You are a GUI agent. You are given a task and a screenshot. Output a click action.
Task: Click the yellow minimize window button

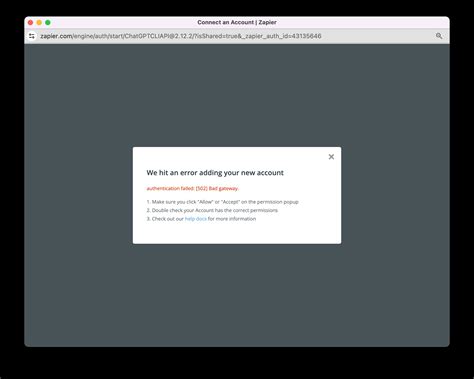(39, 22)
